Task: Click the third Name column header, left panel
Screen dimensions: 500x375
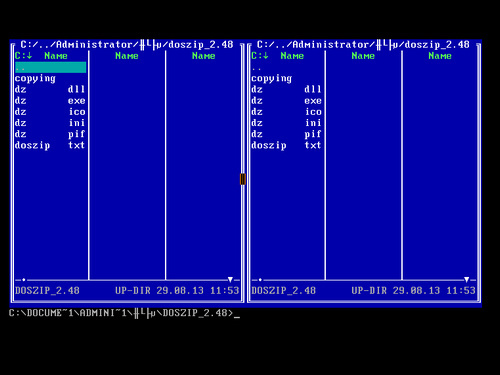Action: [203, 56]
